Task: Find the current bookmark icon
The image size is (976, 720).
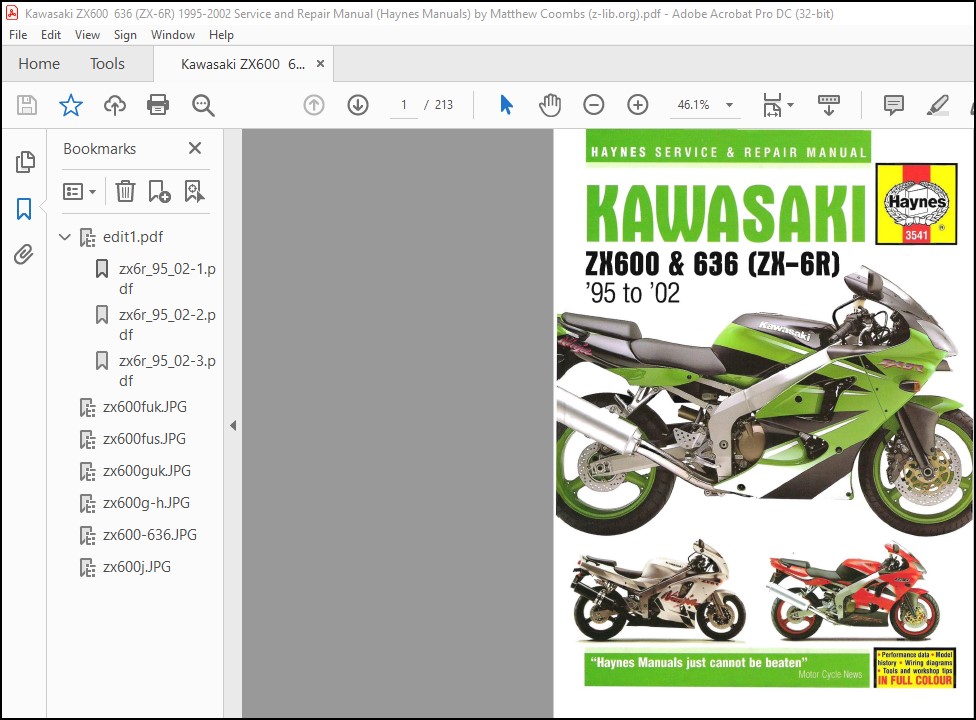Action: 194,191
